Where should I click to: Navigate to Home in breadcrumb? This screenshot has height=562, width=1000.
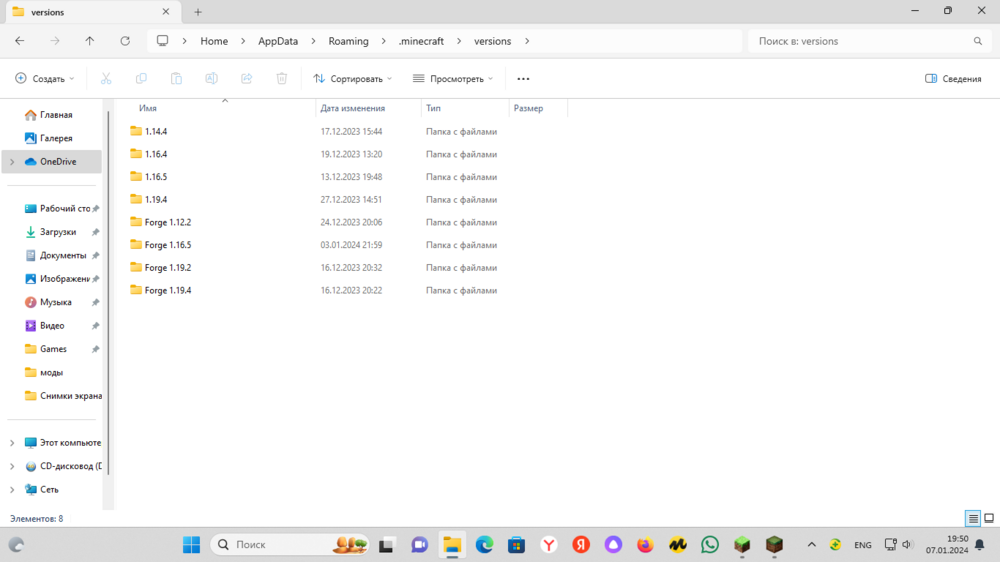point(214,41)
